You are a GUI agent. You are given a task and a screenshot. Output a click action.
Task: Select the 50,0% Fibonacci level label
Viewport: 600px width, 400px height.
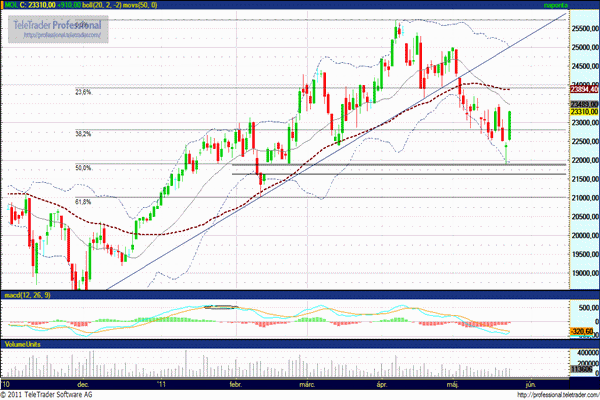pos(84,168)
